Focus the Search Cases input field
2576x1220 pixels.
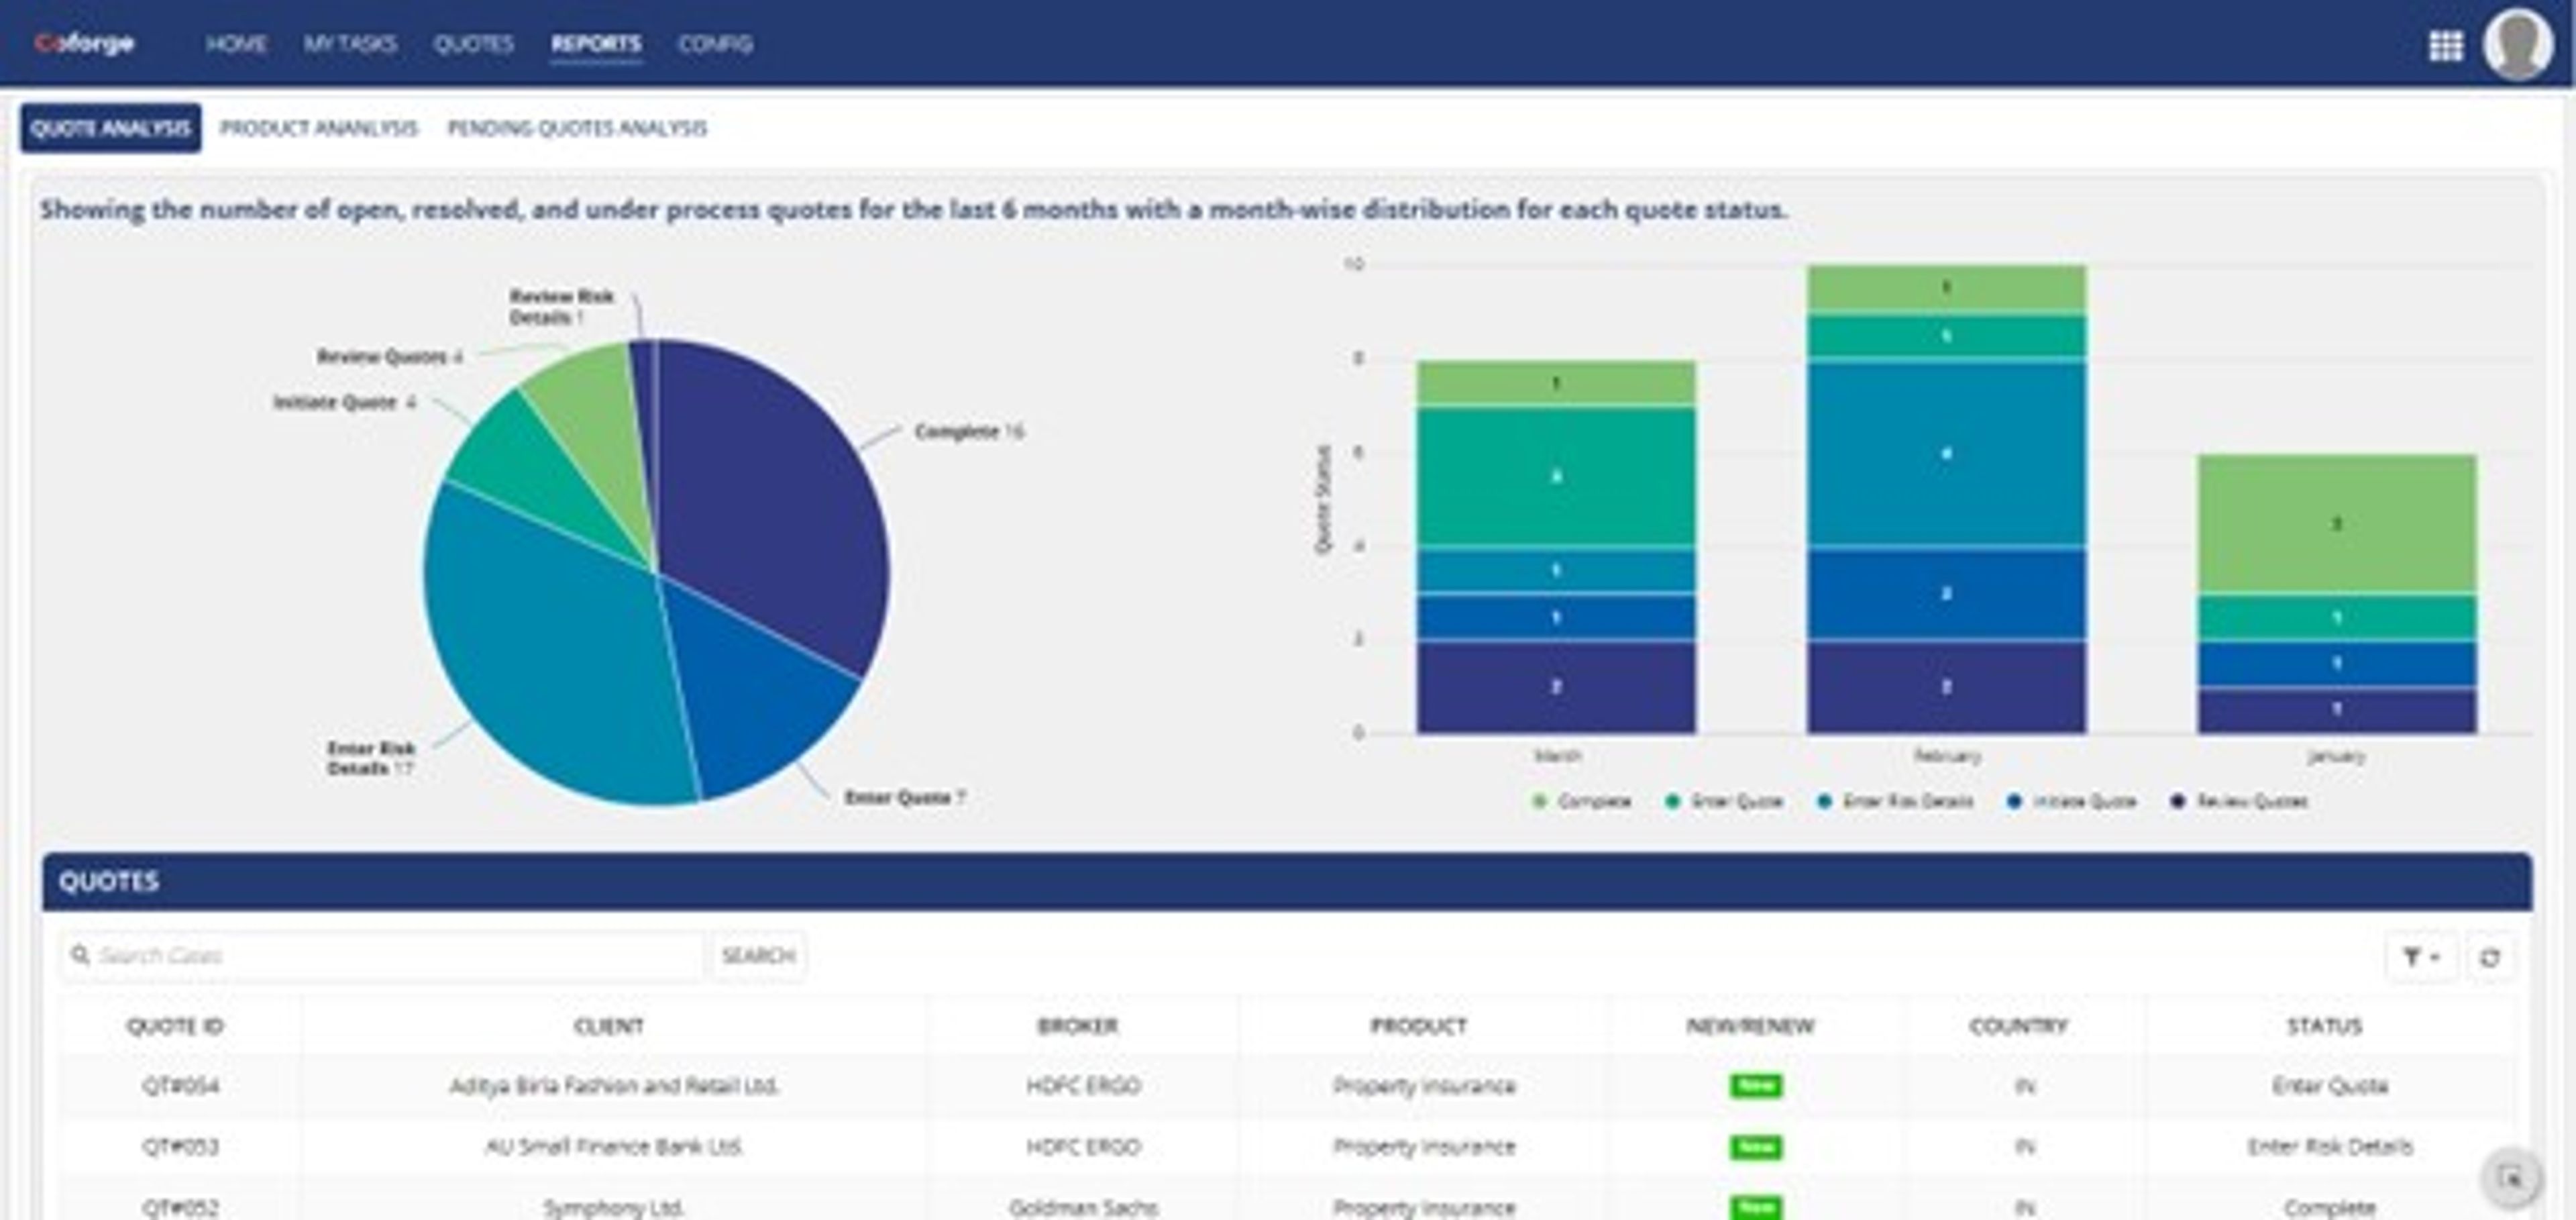[381, 956]
